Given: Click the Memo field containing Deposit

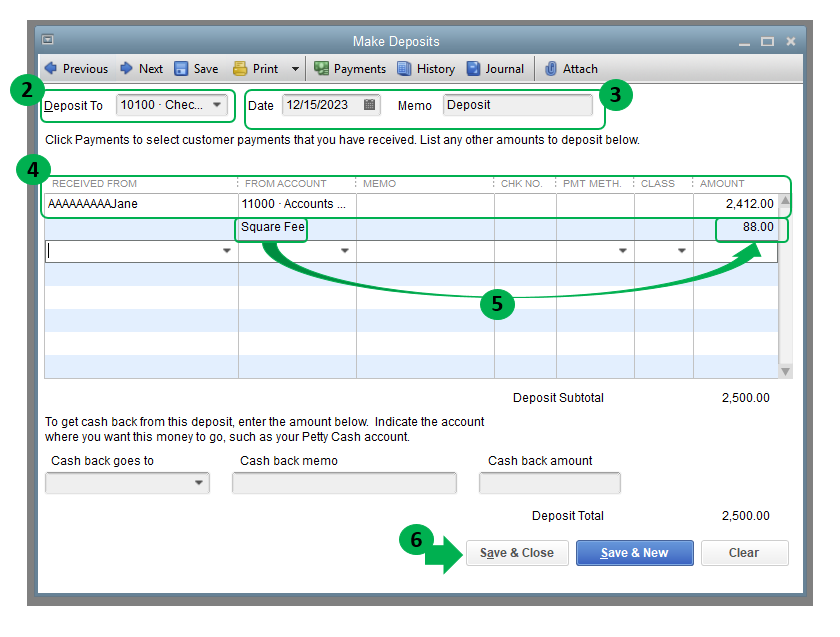Looking at the screenshot, I should (x=518, y=105).
